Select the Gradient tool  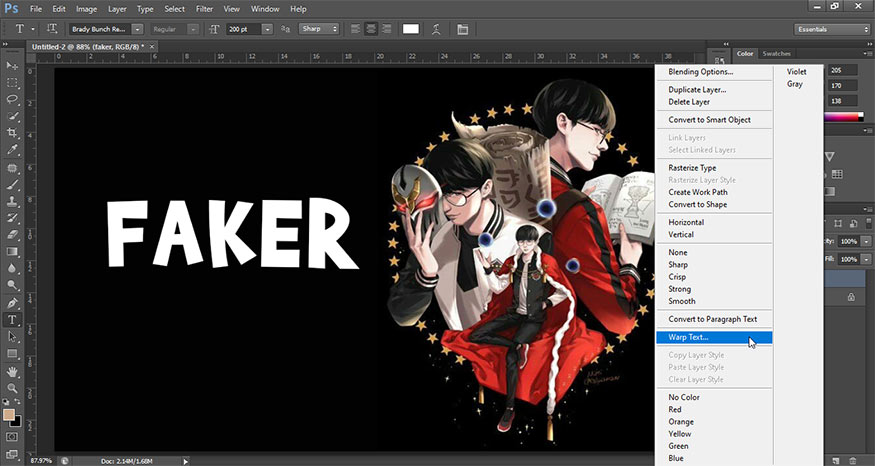(x=12, y=252)
